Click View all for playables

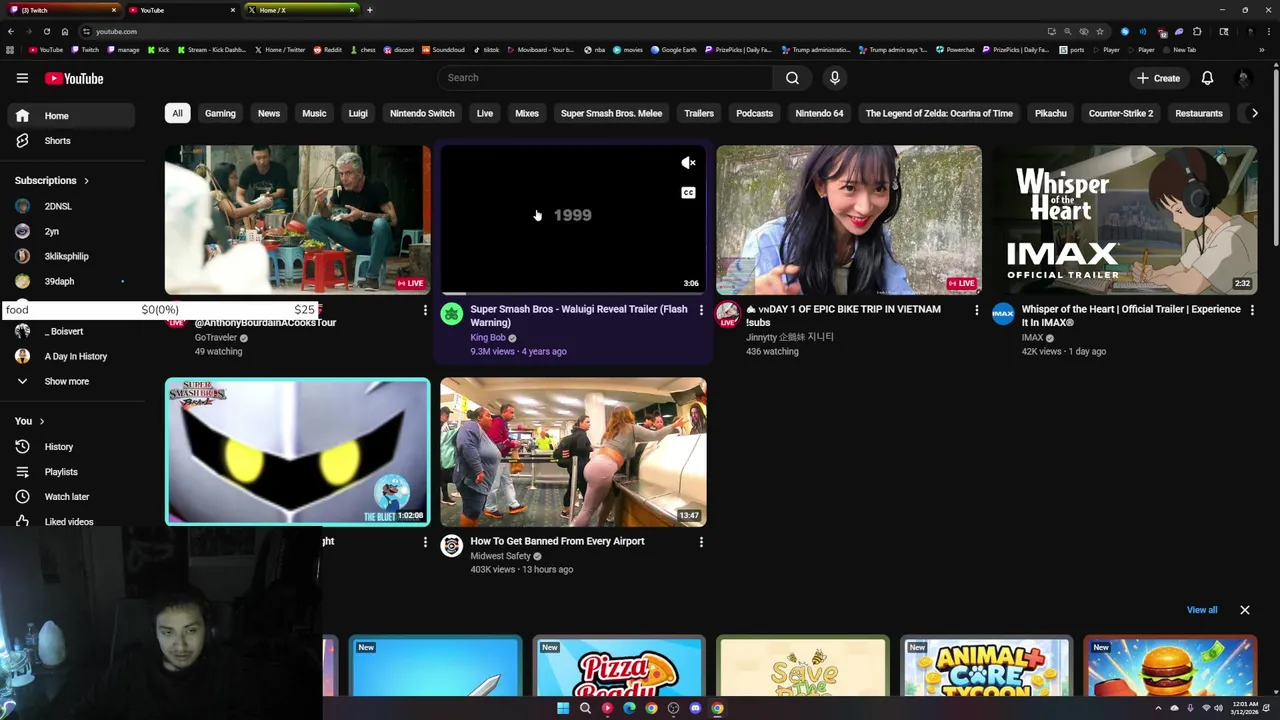(1202, 610)
